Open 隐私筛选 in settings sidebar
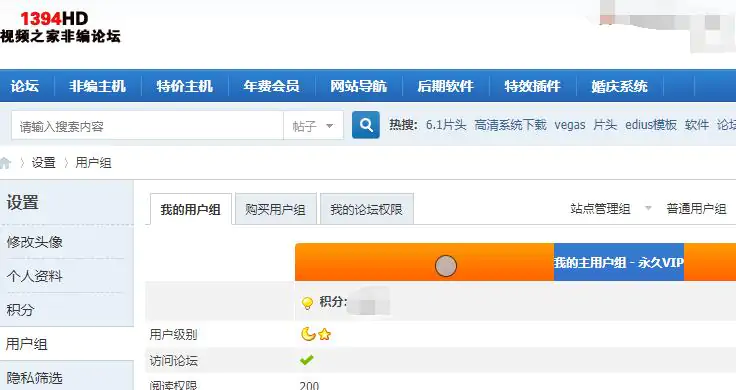Screen dimensions: 736x390 (x=35, y=378)
